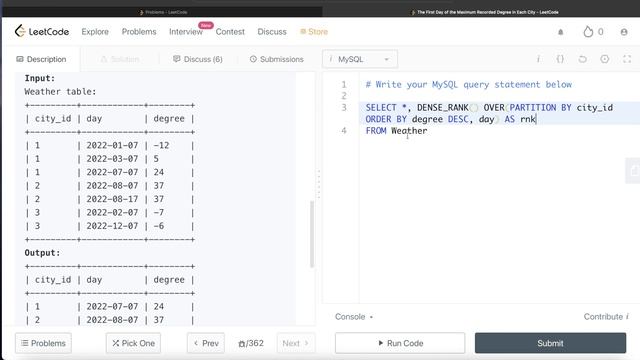Click editor line 4 FROM Weather
Viewport: 640px width, 360px height.
click(x=396, y=131)
